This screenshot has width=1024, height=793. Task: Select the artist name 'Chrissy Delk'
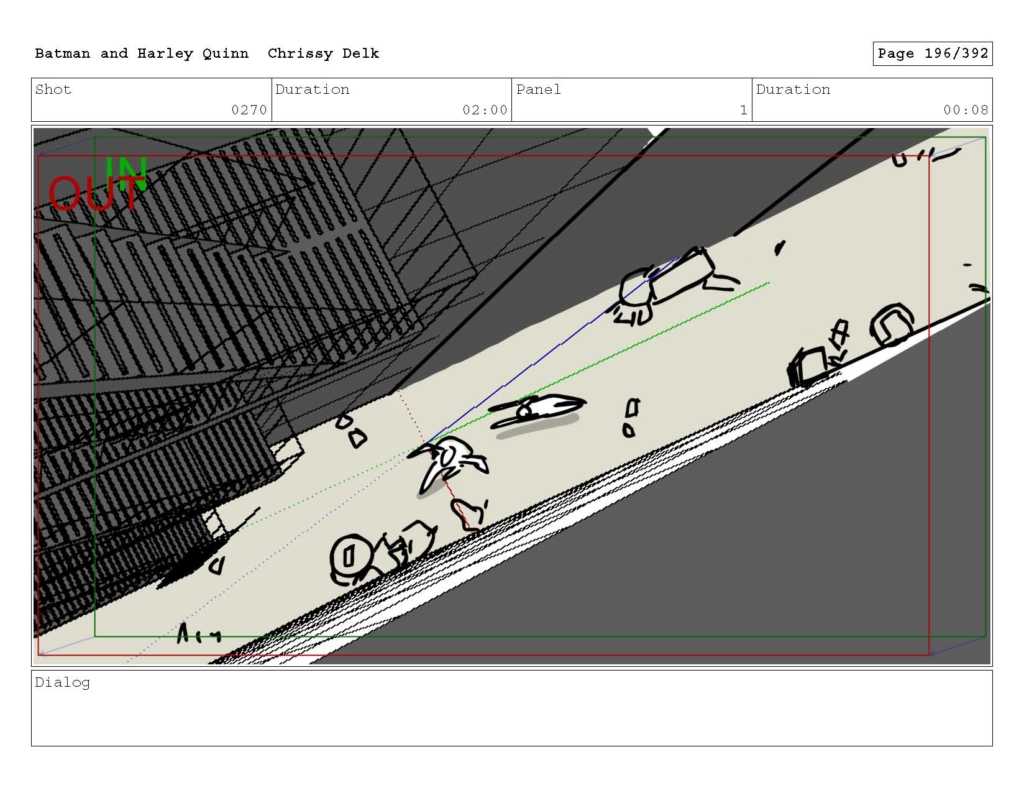[x=323, y=54]
